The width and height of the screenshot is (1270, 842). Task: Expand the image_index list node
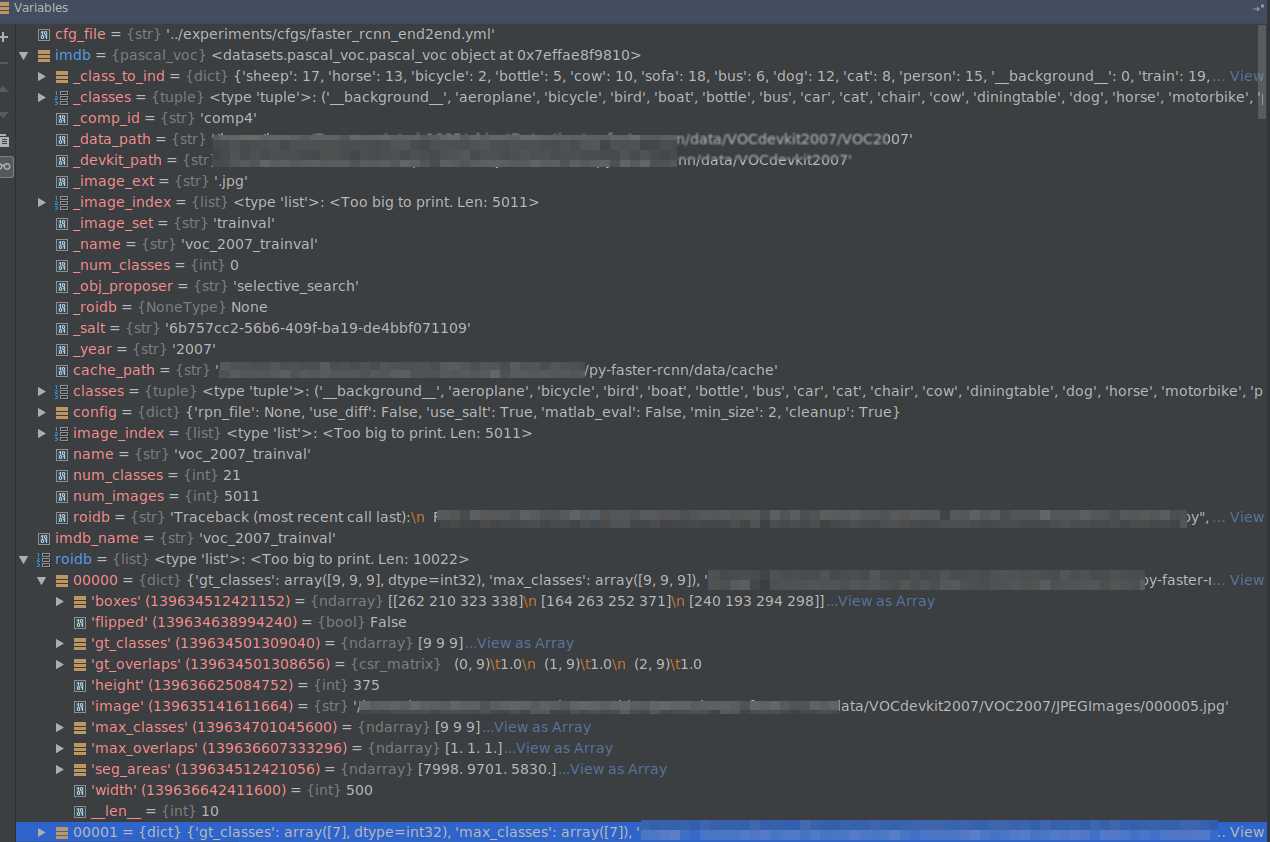coord(41,433)
